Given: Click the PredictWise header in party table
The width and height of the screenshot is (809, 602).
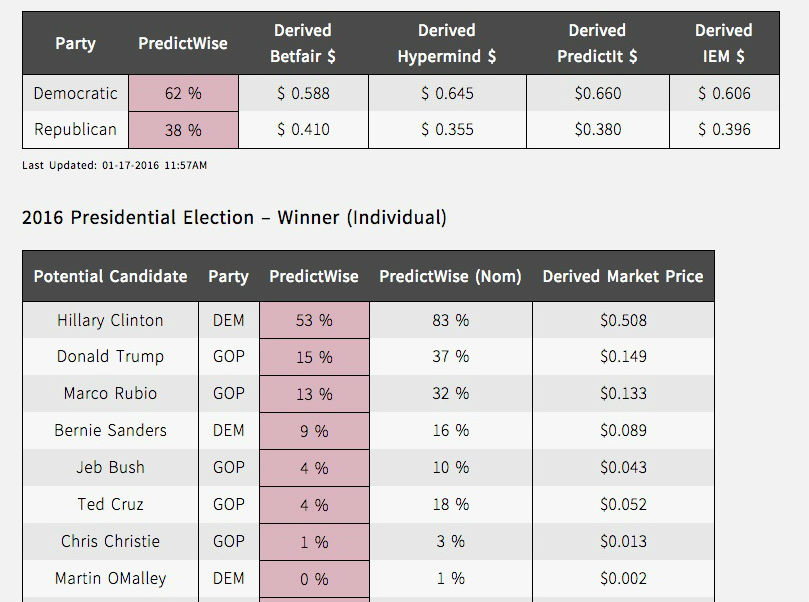Looking at the screenshot, I should pos(183,43).
